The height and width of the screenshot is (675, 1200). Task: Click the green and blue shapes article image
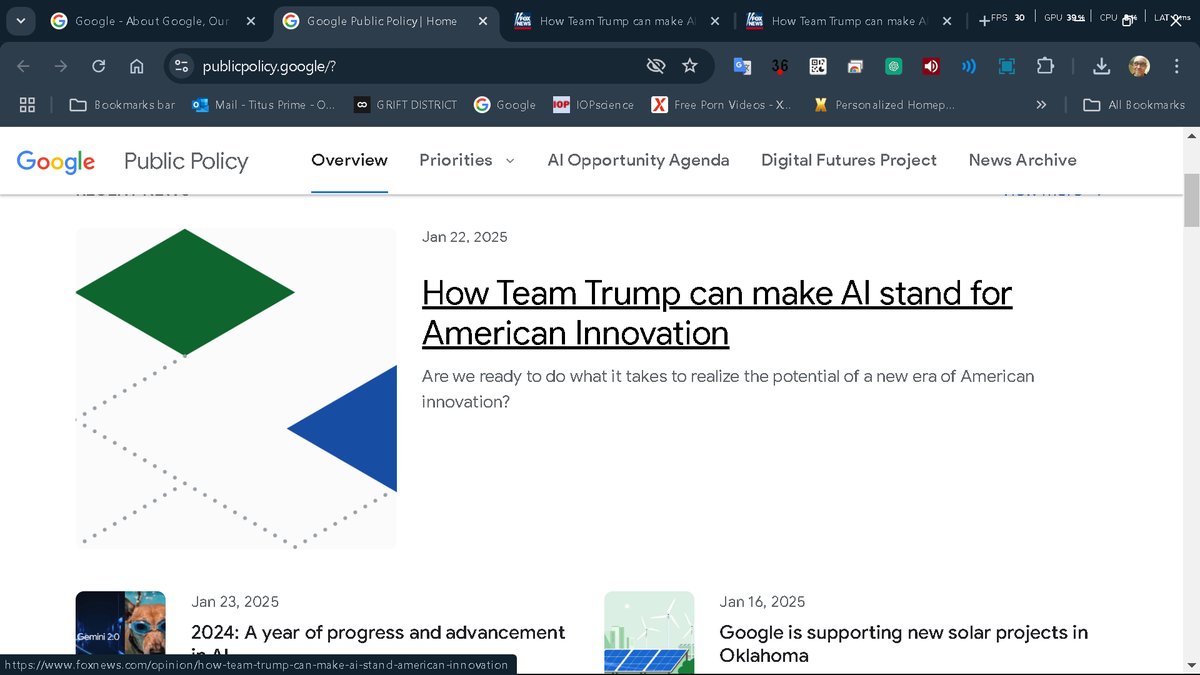pyautogui.click(x=236, y=388)
